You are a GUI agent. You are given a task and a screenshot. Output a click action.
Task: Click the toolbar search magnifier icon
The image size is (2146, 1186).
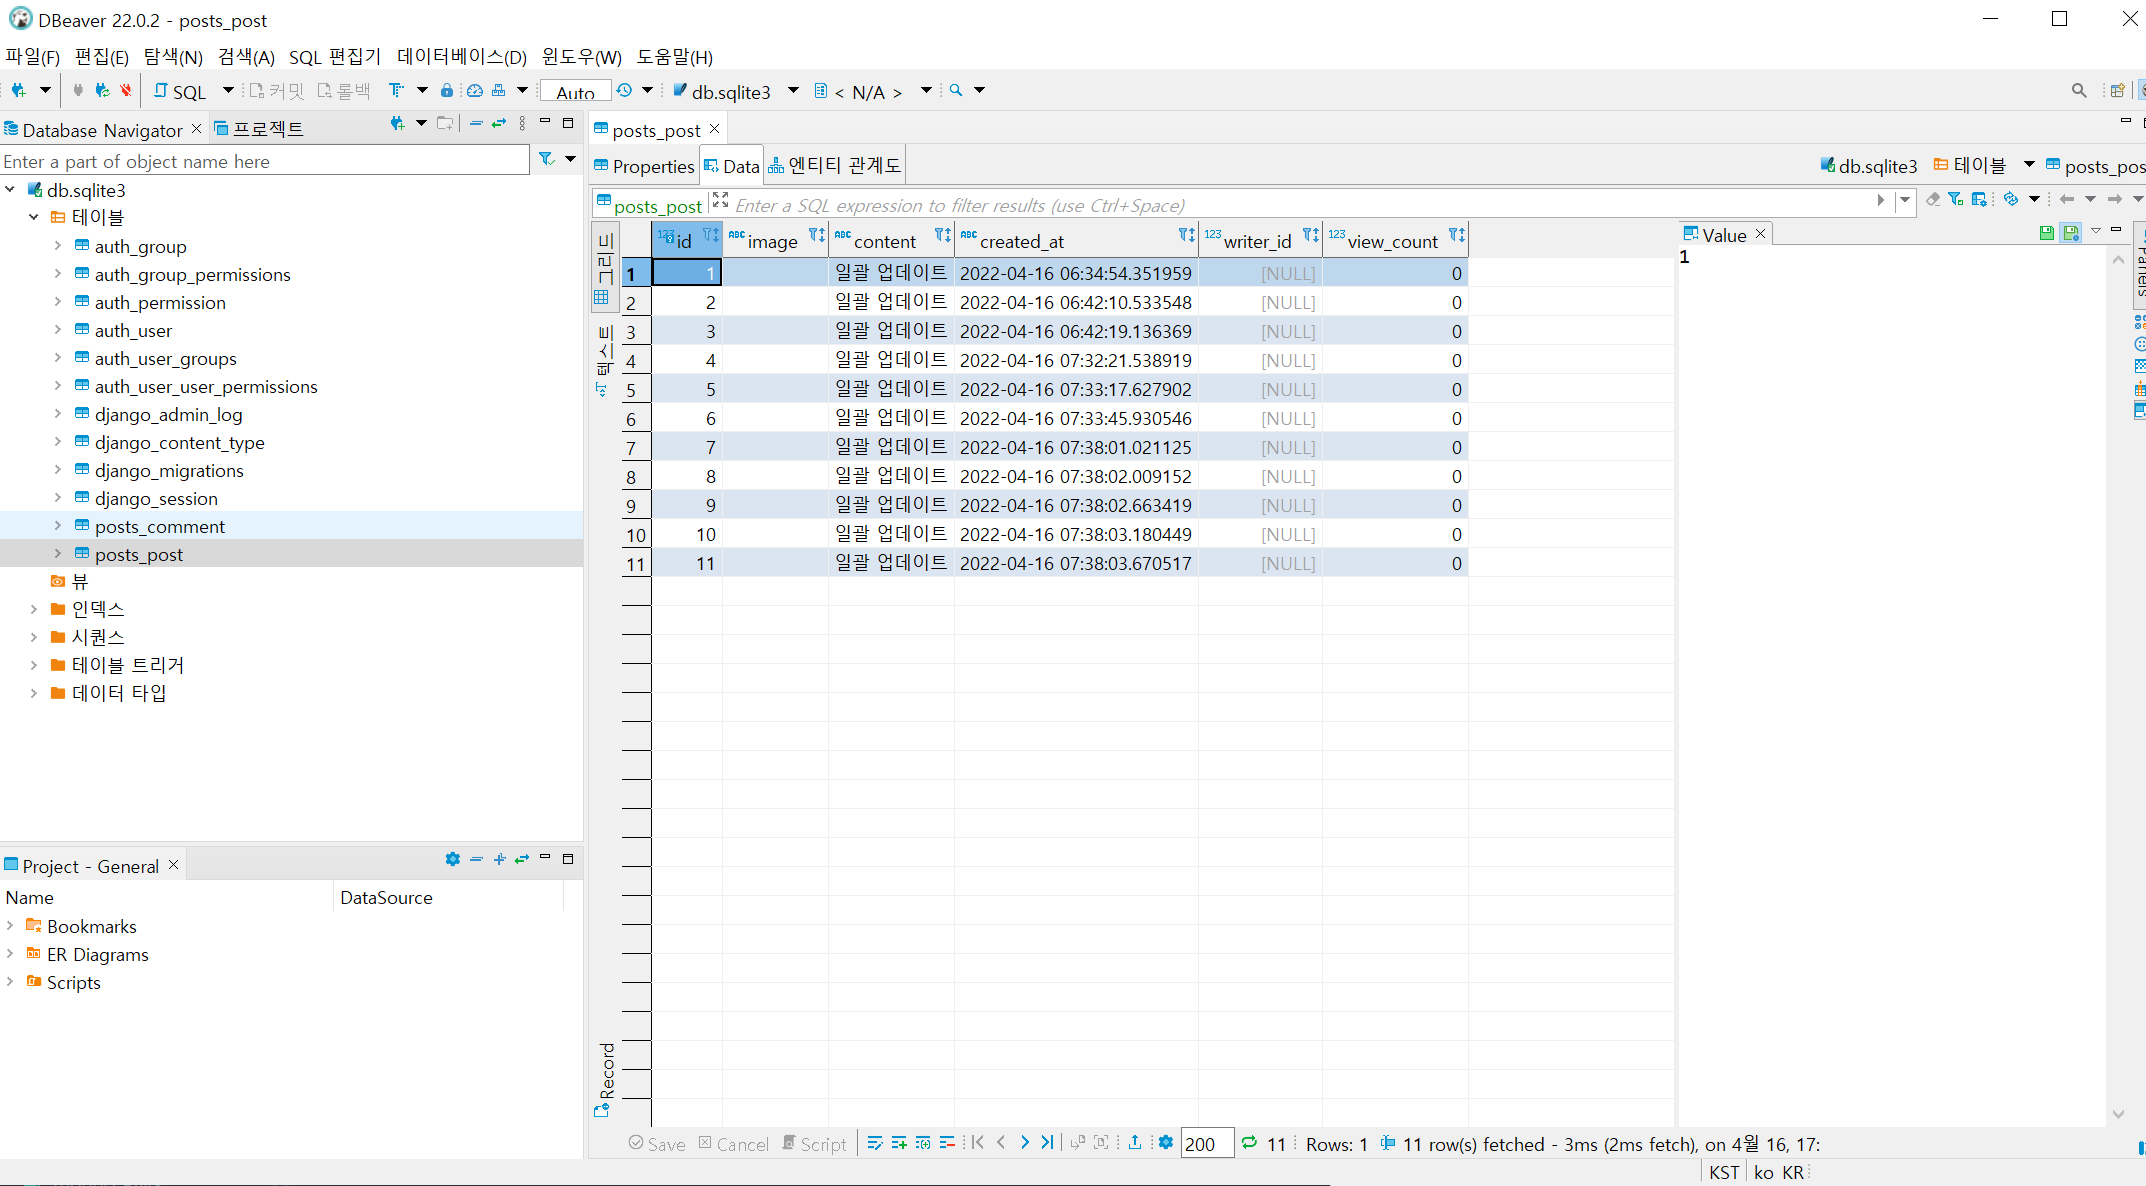[956, 90]
